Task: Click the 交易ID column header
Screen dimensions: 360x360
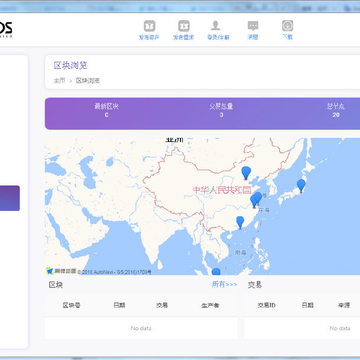Action: [266, 305]
